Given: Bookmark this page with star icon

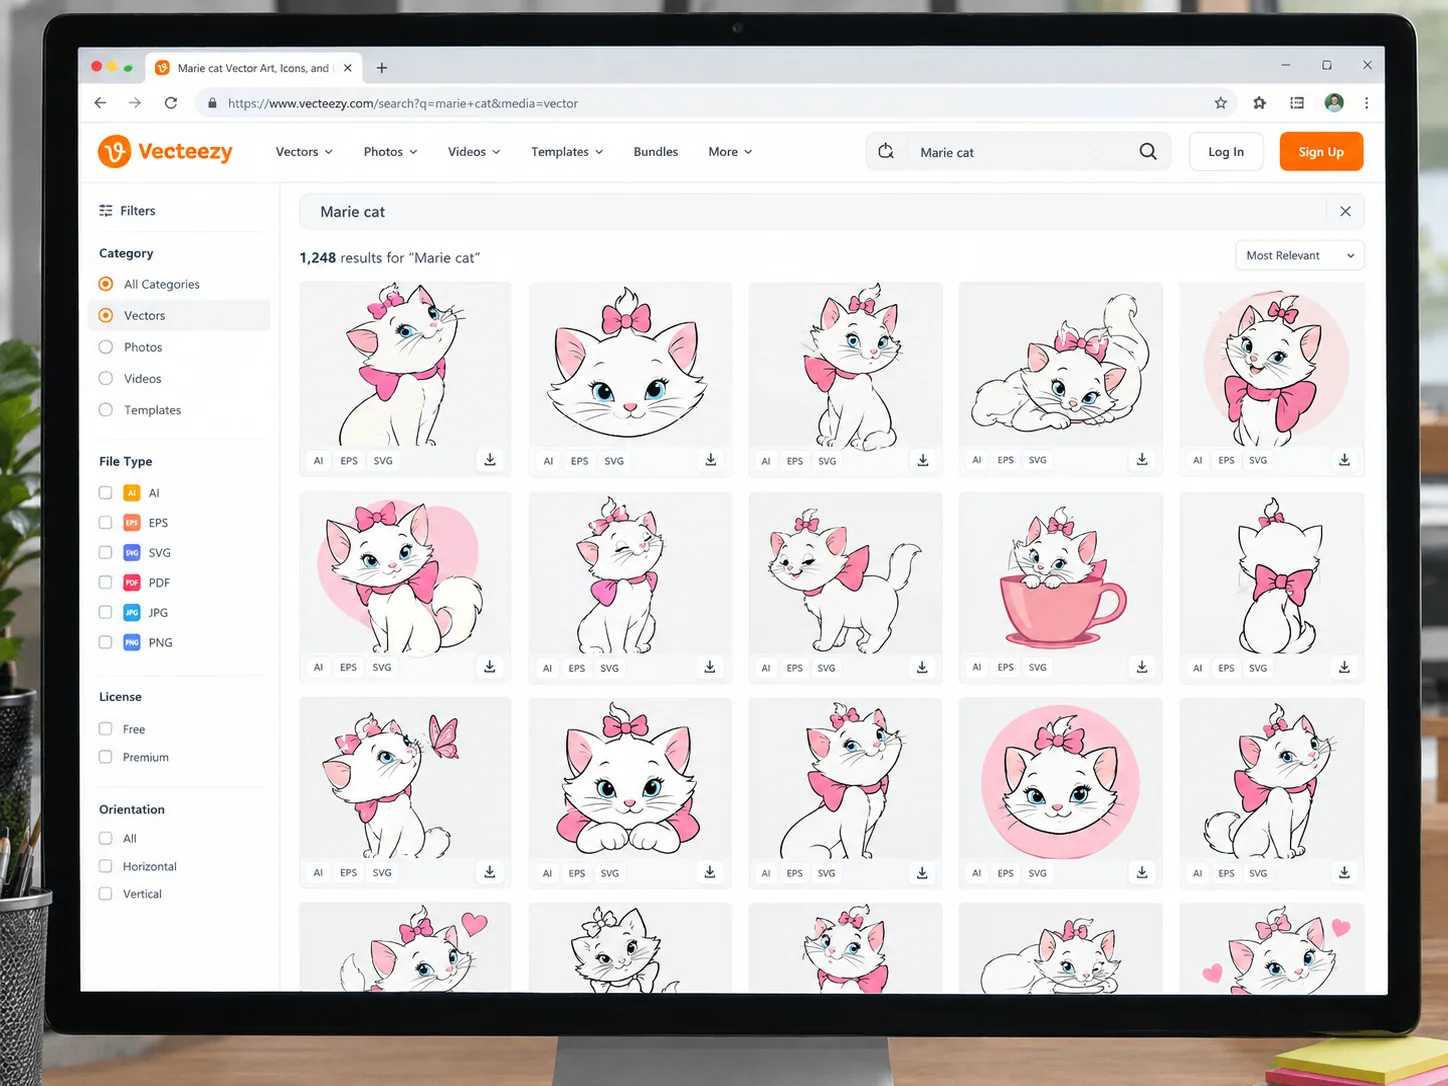Looking at the screenshot, I should pos(1221,103).
